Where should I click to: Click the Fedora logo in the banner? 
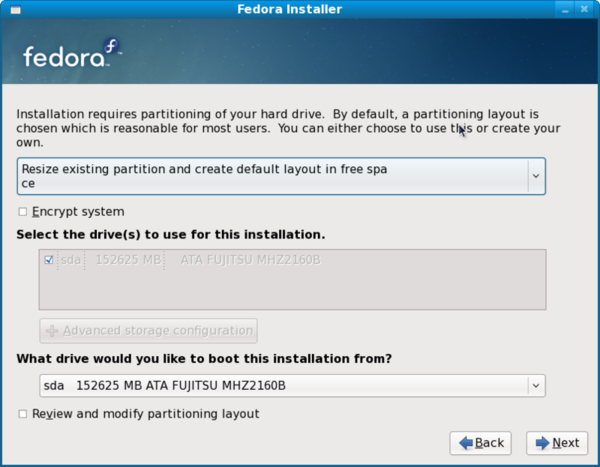point(72,53)
